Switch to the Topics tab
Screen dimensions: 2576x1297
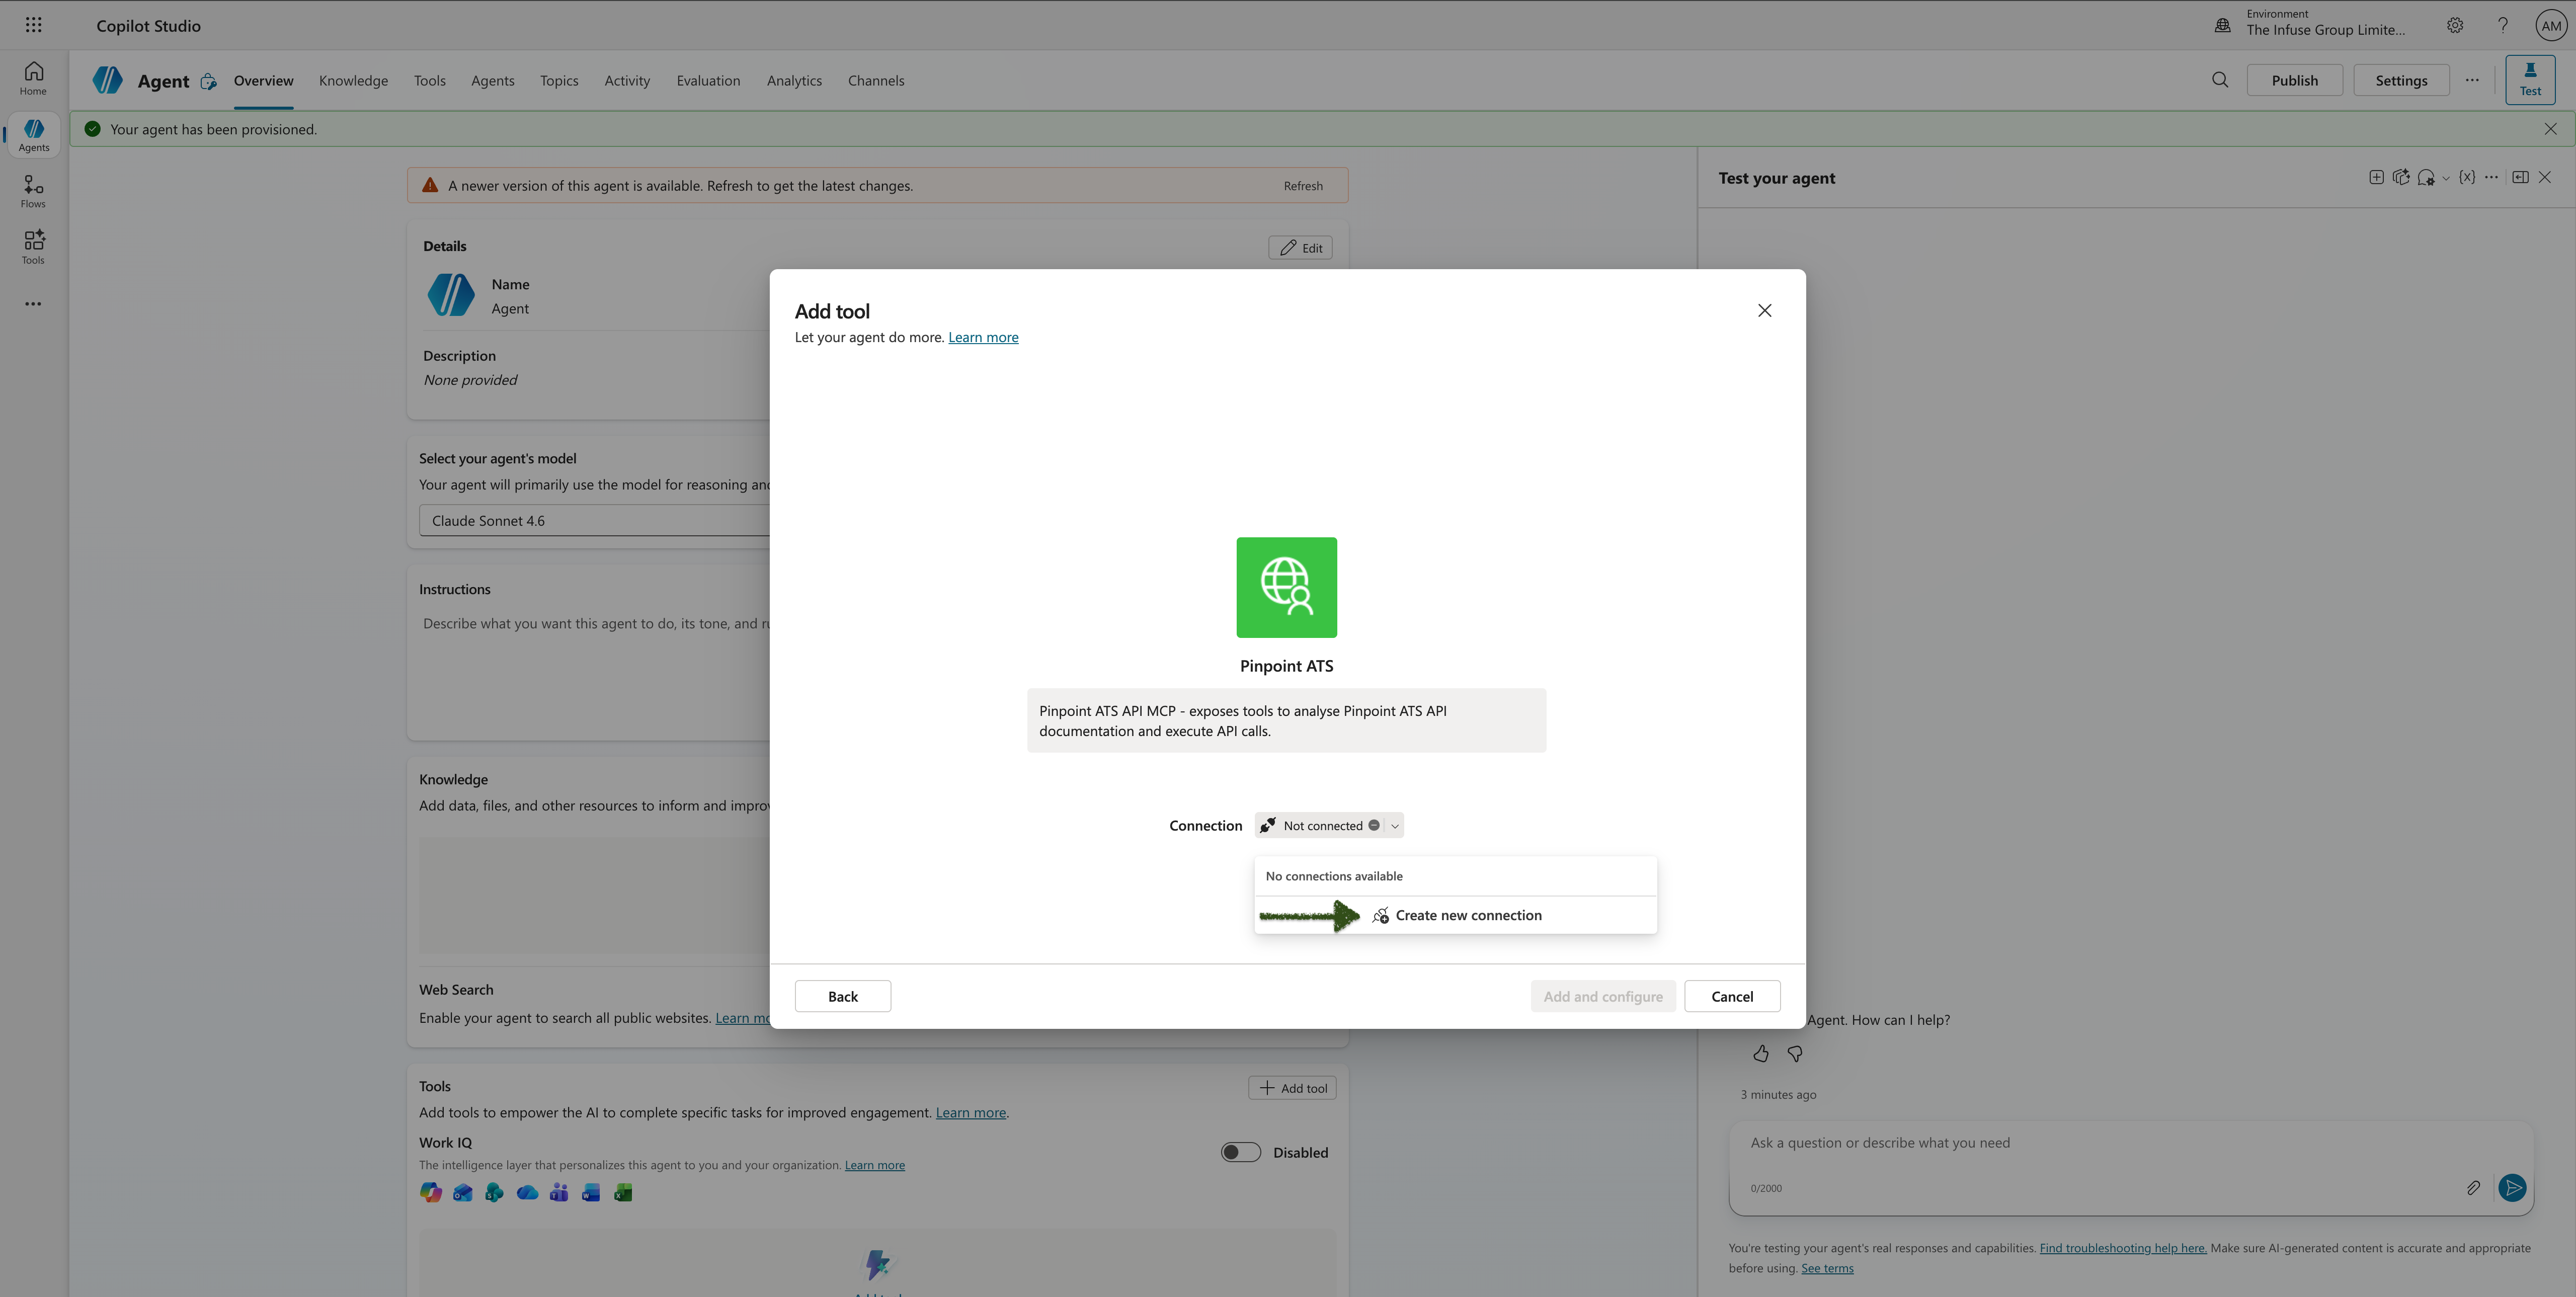[x=559, y=81]
